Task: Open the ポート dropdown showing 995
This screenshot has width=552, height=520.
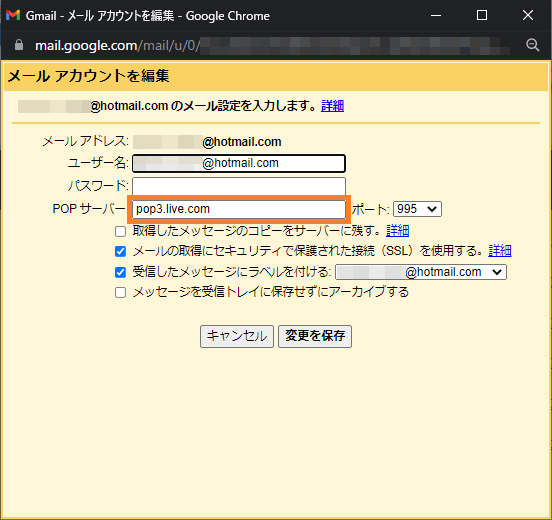Action: pyautogui.click(x=417, y=209)
